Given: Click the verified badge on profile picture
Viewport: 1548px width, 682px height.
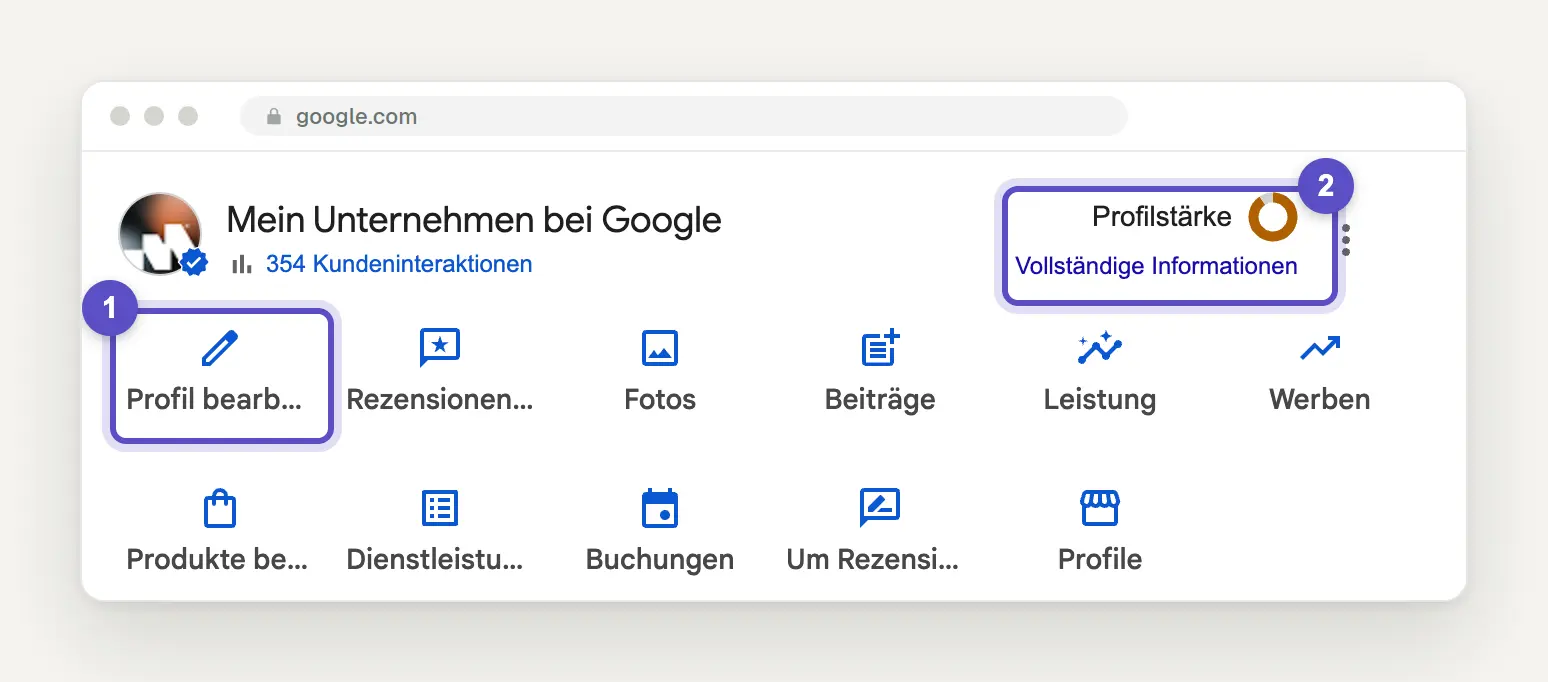Looking at the screenshot, I should point(194,263).
